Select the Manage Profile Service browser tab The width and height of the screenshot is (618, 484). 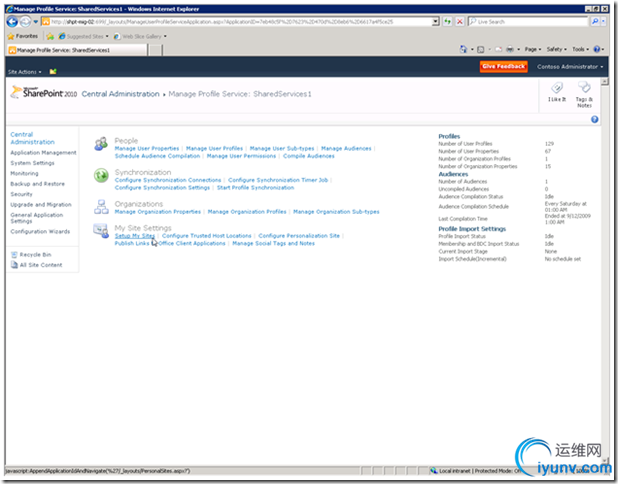pyautogui.click(x=77, y=50)
